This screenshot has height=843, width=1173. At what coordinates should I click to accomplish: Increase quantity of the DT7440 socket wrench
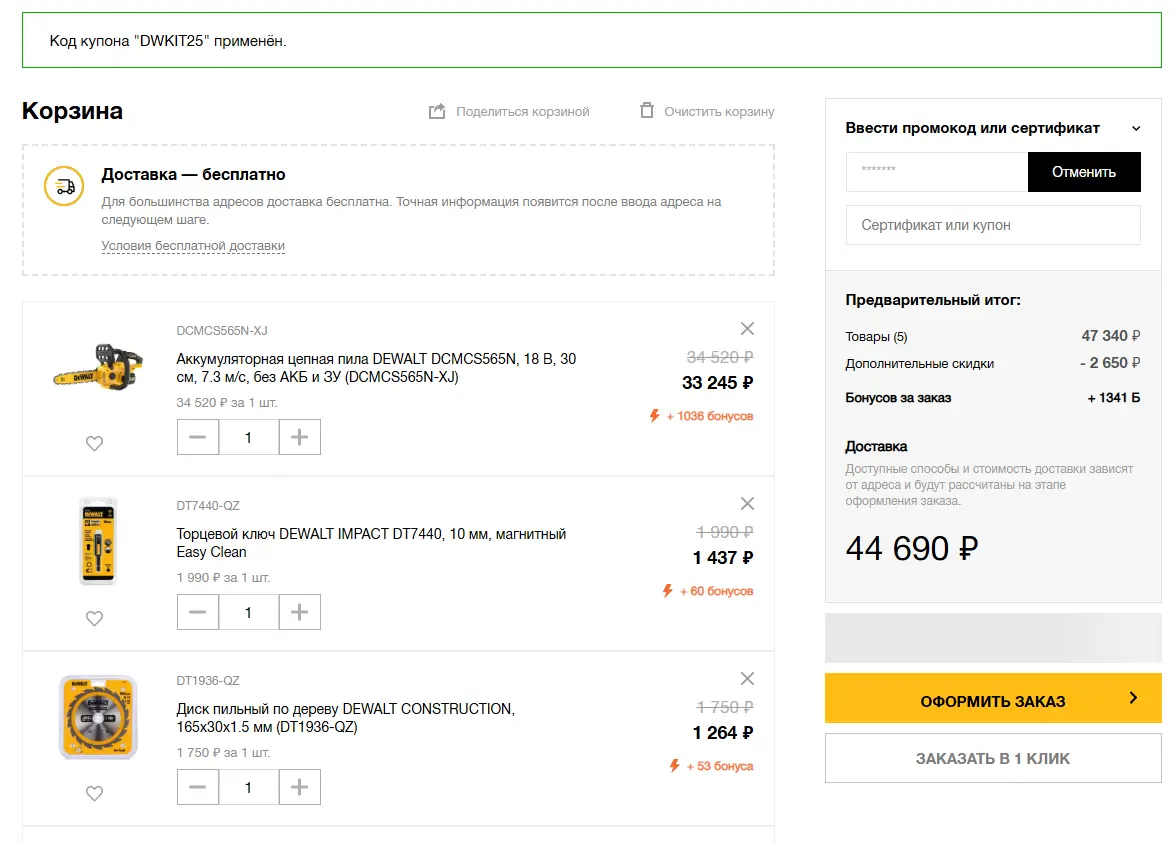click(299, 612)
